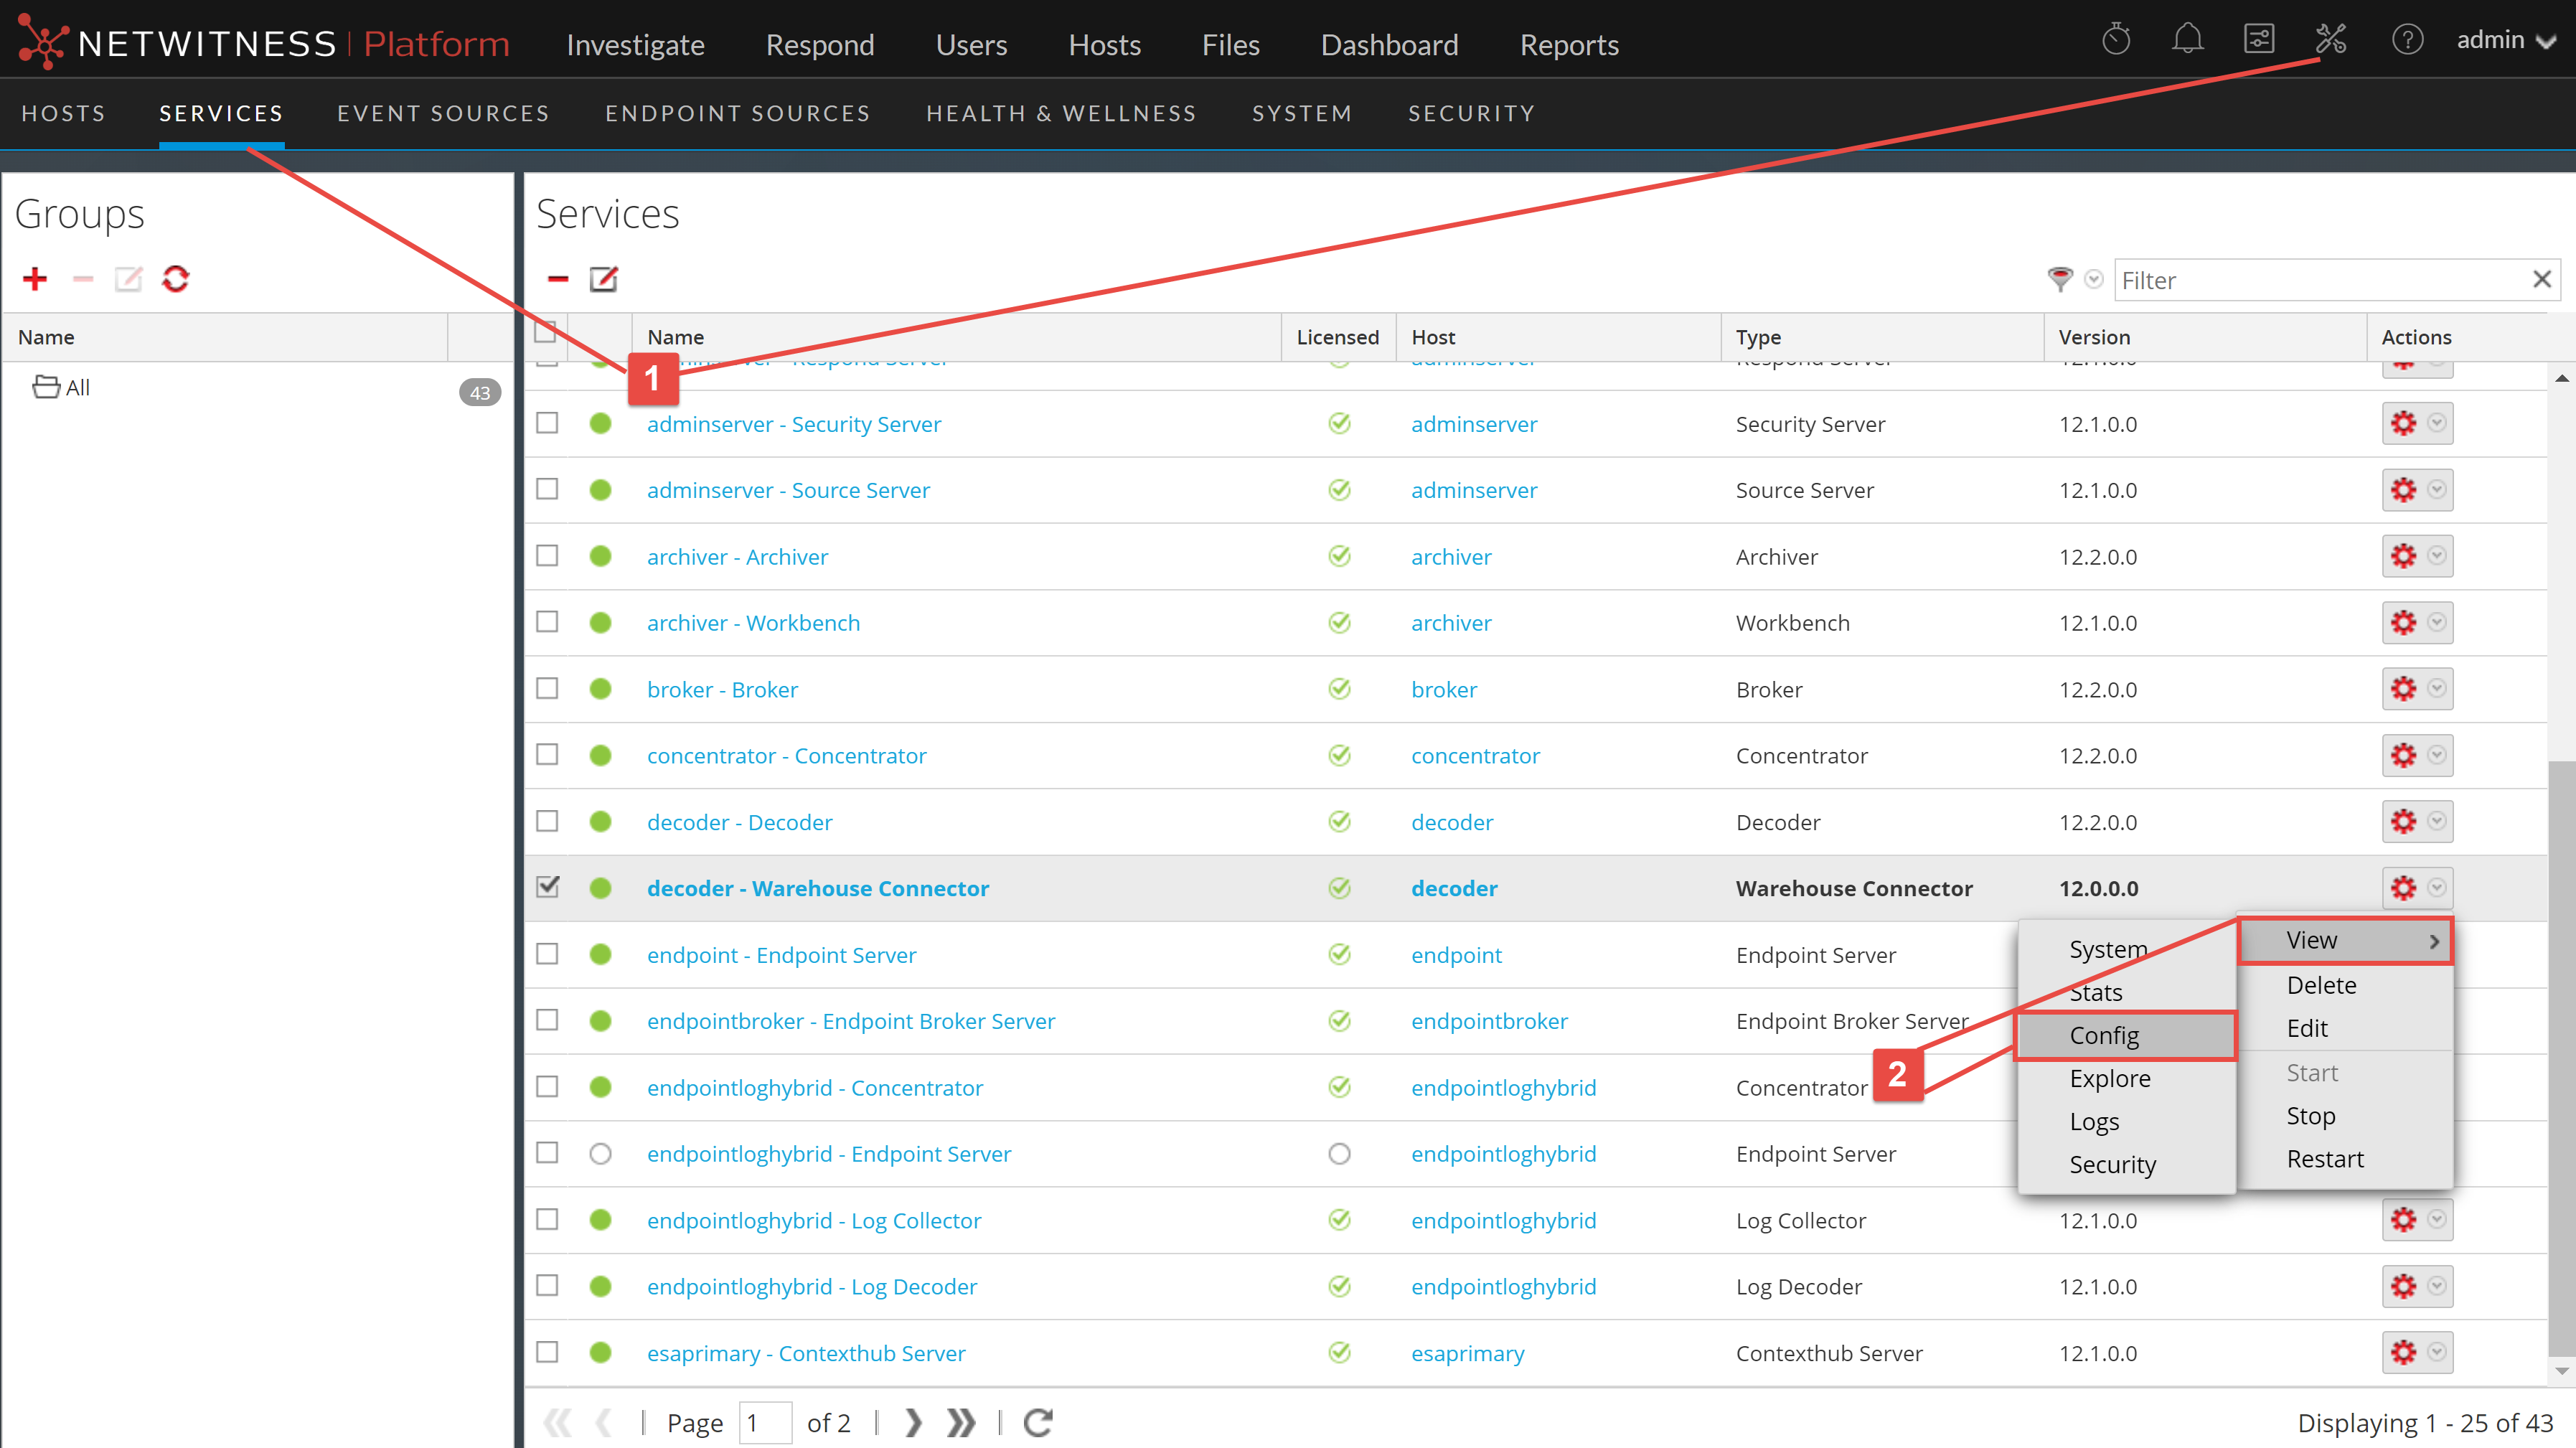Click the stopwatch jobs icon in header

pyautogui.click(x=2116, y=40)
